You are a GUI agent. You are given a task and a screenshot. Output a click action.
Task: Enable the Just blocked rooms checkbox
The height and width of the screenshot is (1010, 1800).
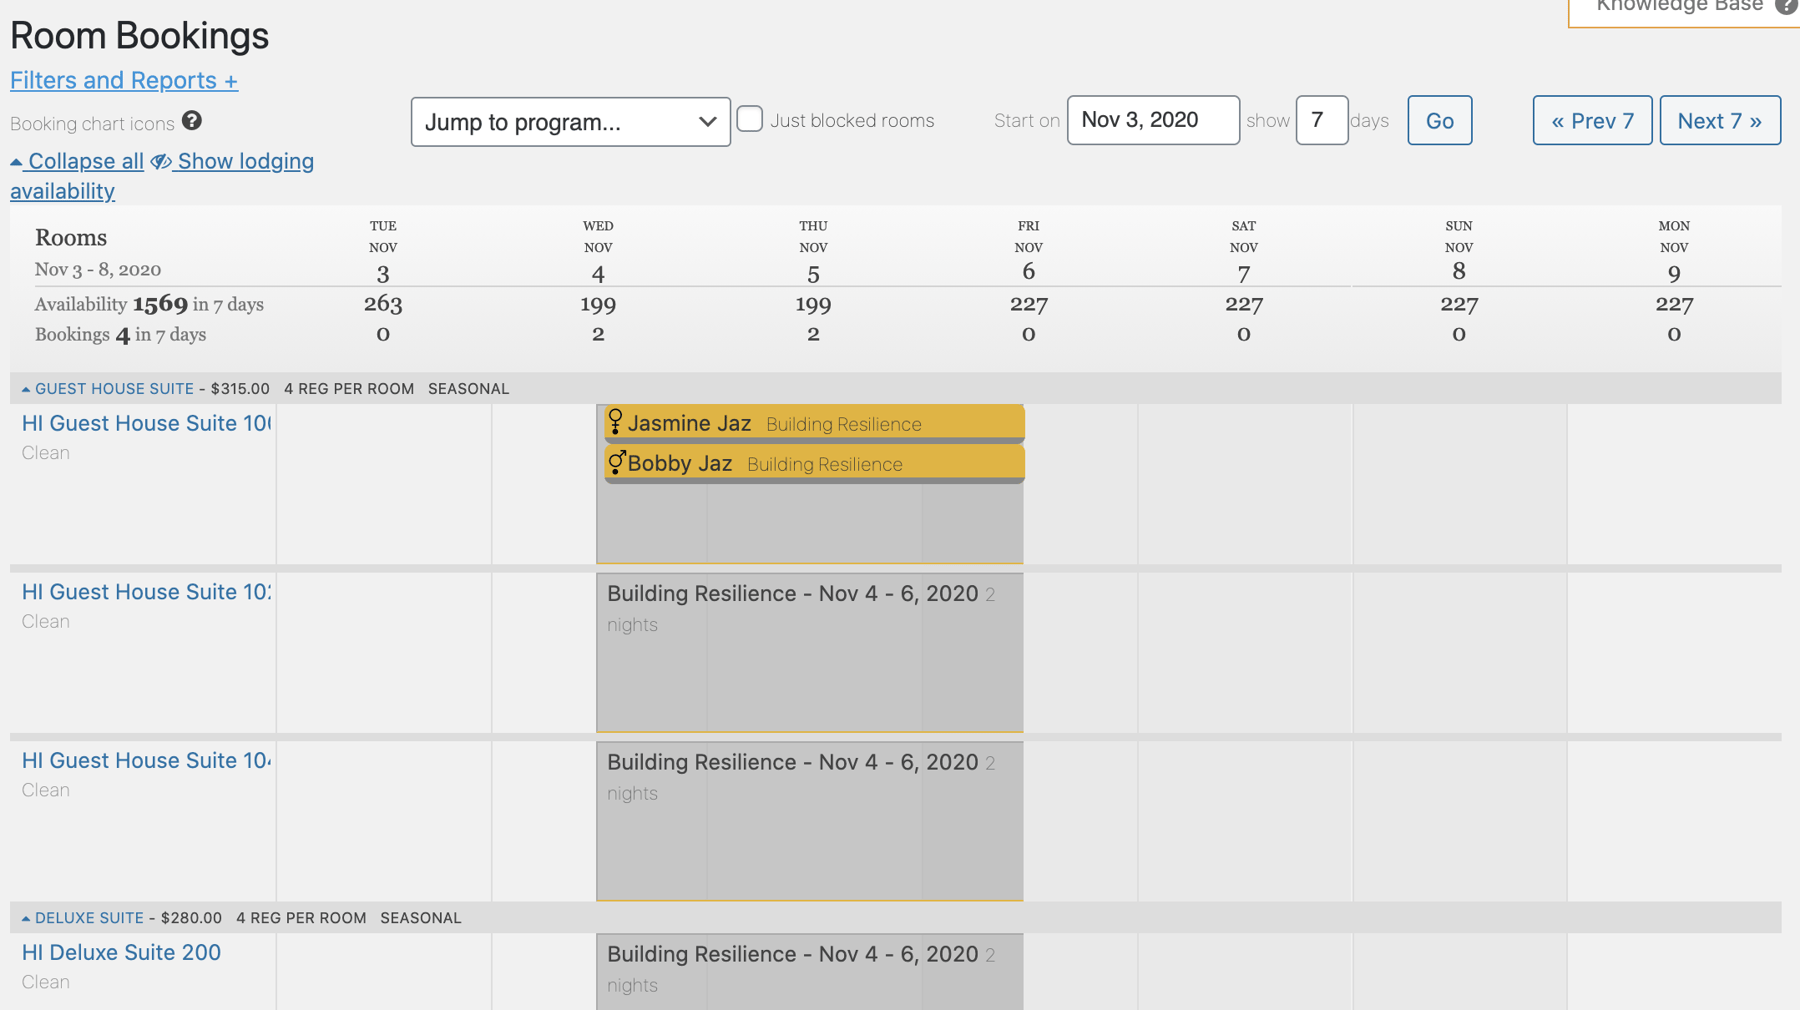(x=750, y=119)
